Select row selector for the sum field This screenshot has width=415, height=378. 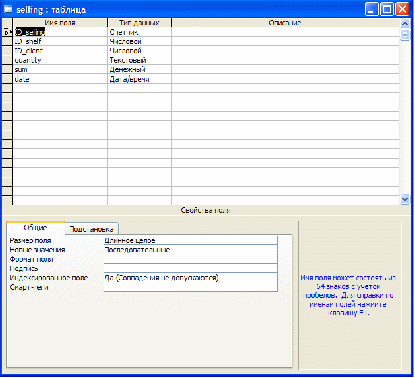[x=7, y=69]
